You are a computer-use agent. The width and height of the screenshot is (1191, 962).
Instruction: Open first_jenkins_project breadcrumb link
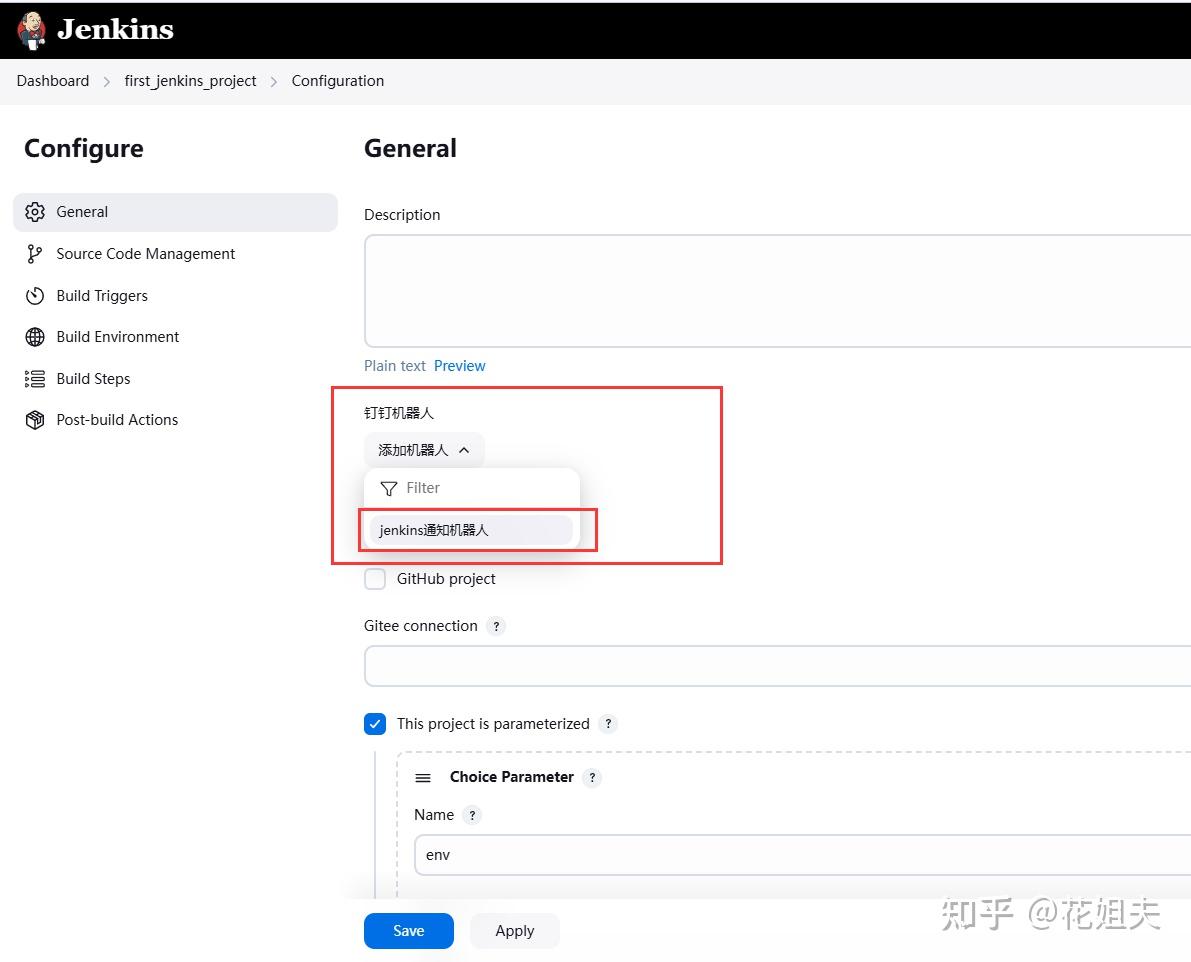190,80
